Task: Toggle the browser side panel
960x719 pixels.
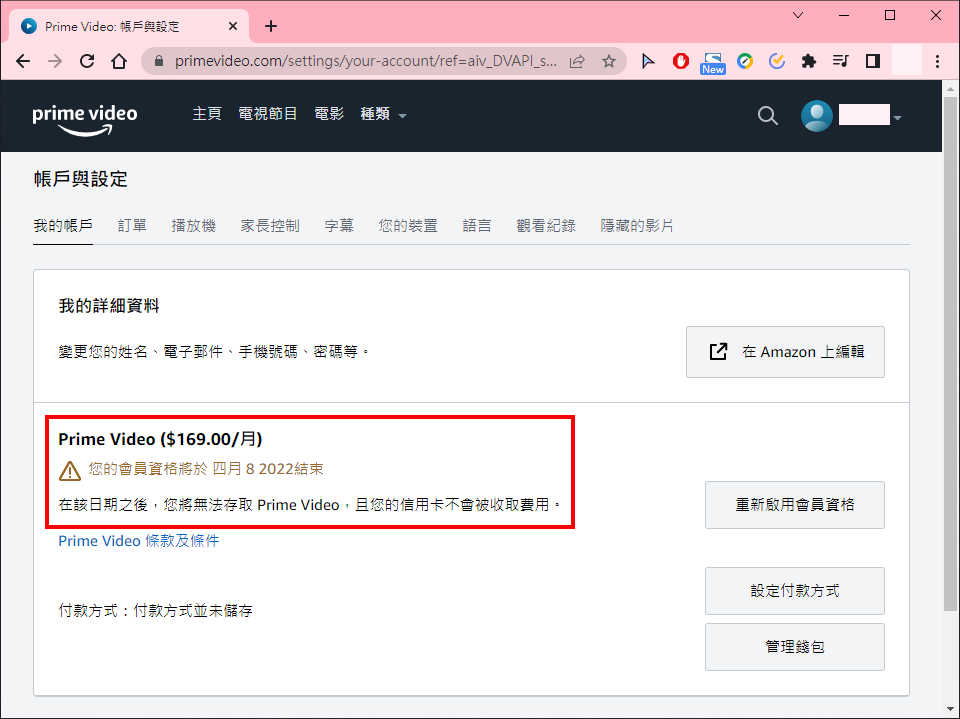Action: [873, 61]
